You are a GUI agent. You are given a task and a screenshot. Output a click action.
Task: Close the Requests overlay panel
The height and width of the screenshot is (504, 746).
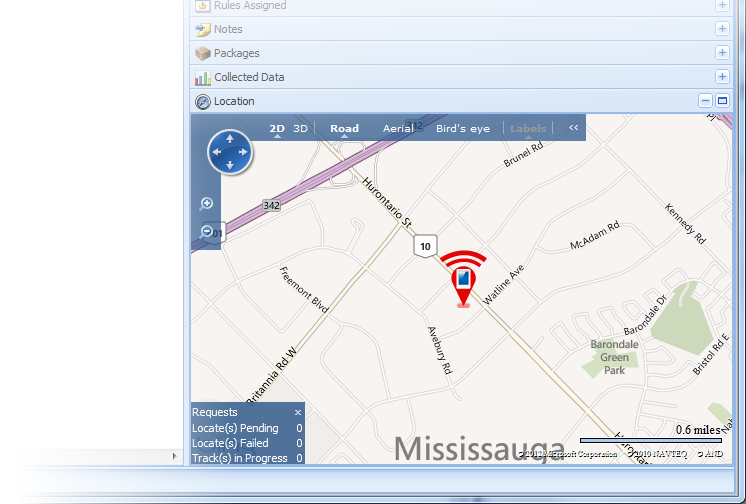pyautogui.click(x=298, y=413)
